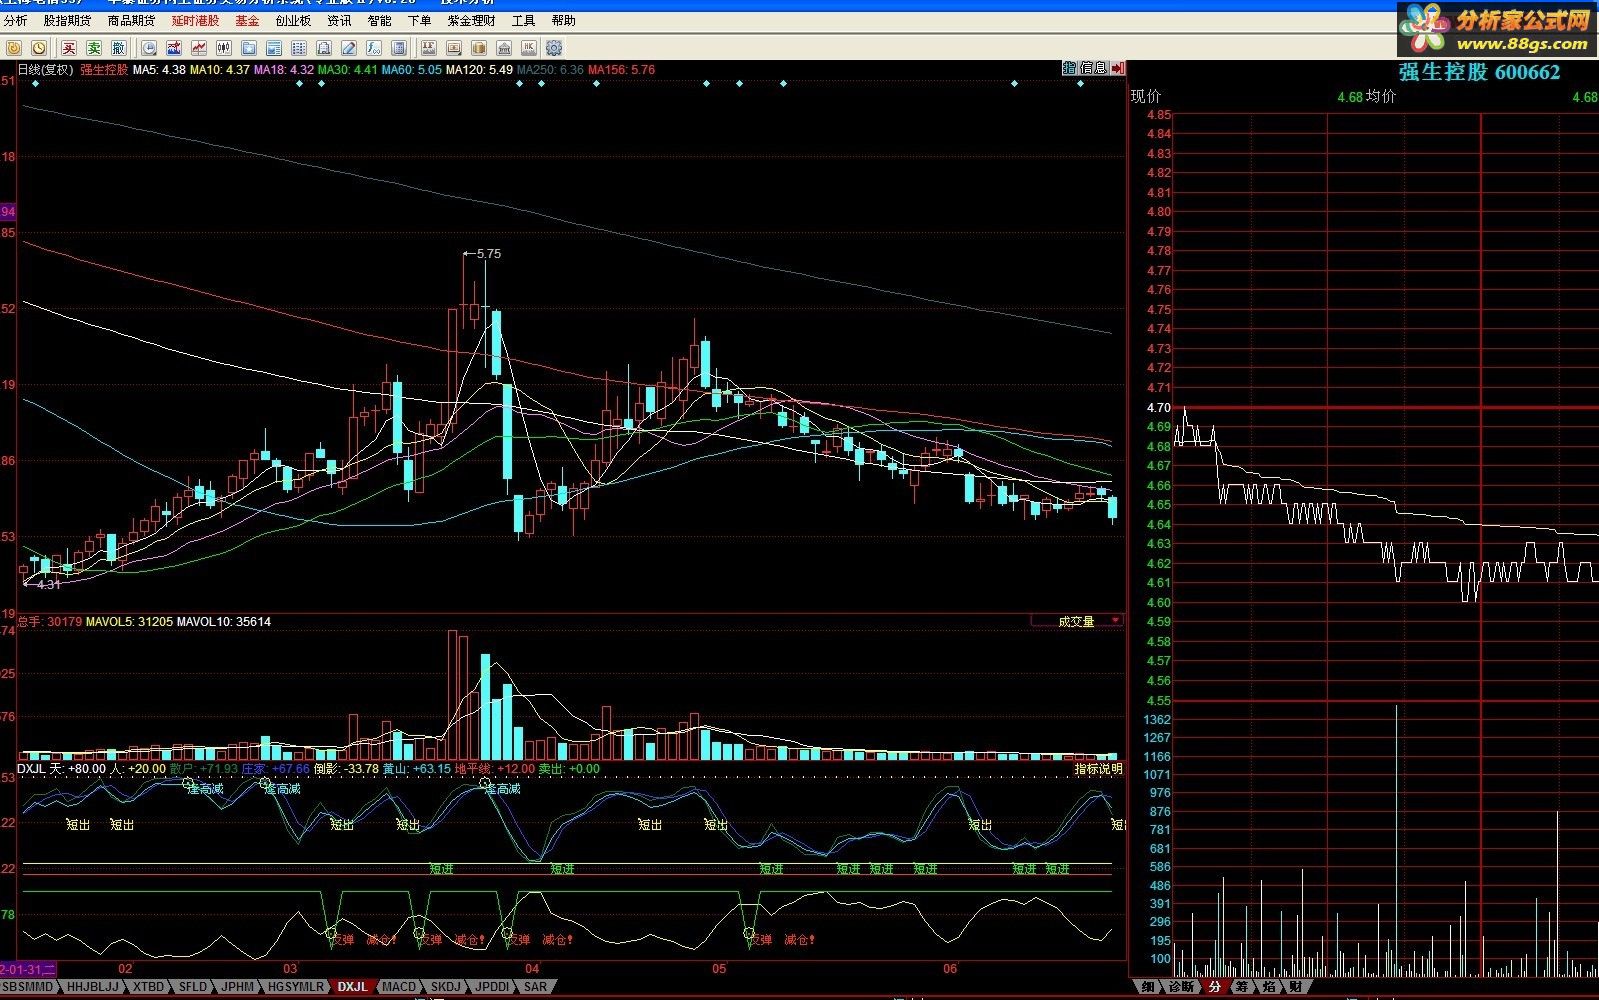Viewport: 1599px width, 1000px height.
Task: Open the calculator icon
Action: (399, 48)
